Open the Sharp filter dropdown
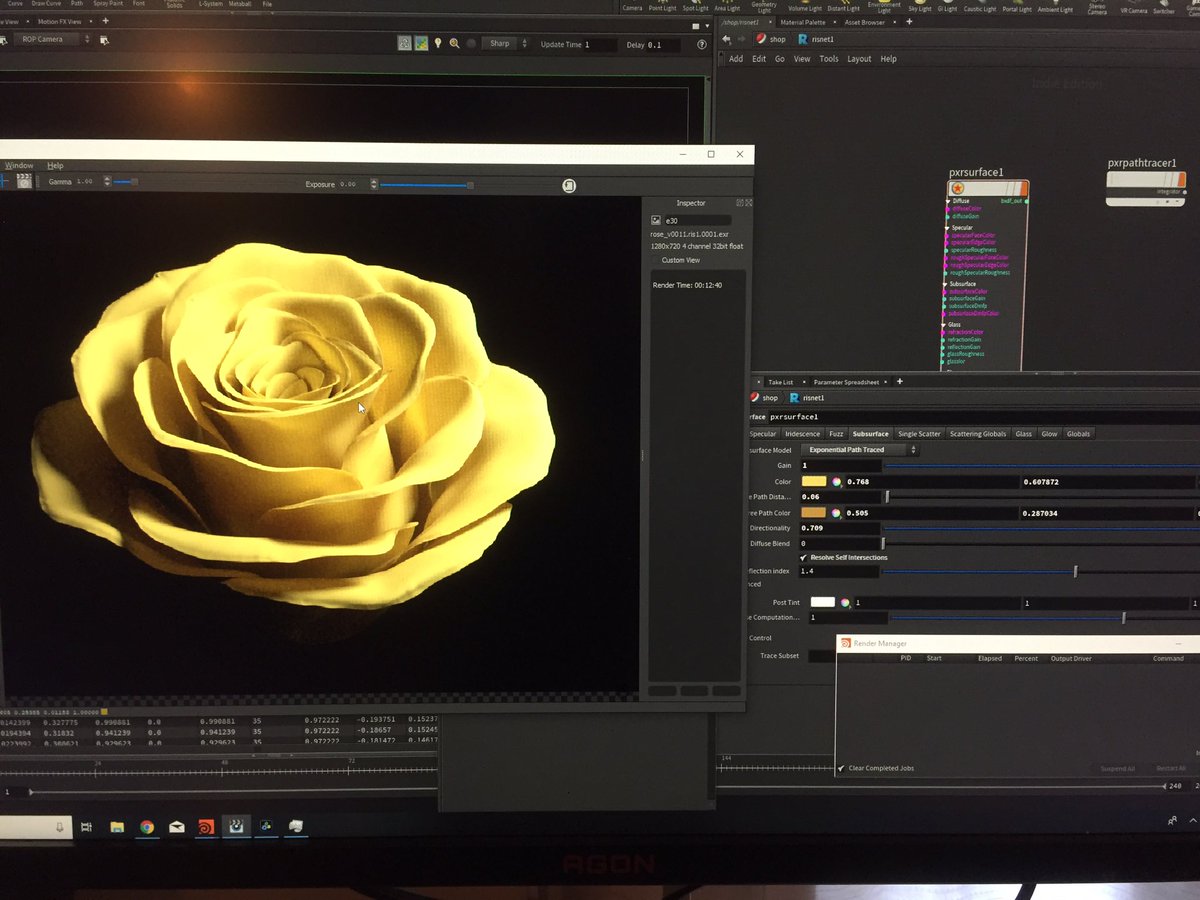 point(505,44)
